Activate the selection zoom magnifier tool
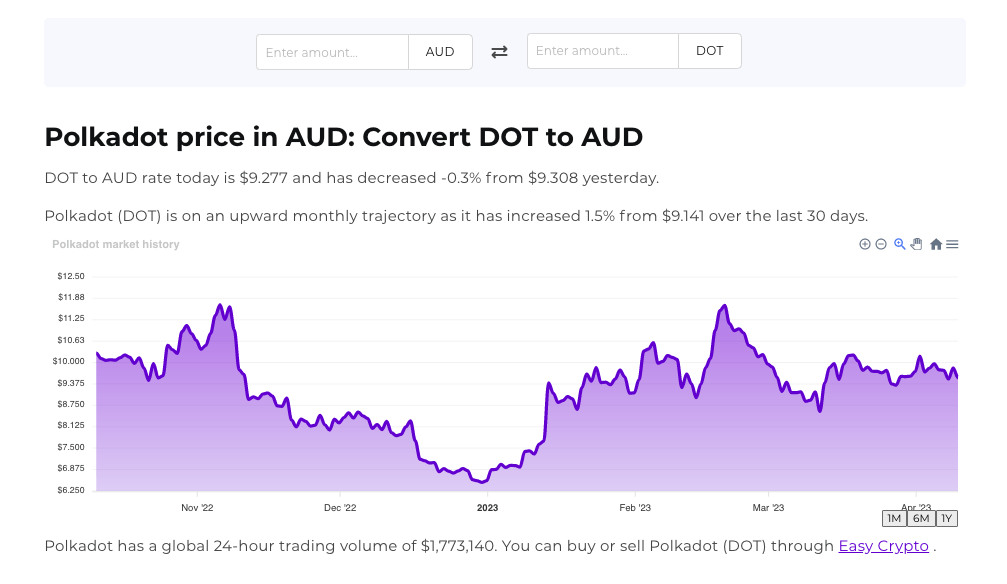This screenshot has width=1007, height=584. (x=900, y=244)
